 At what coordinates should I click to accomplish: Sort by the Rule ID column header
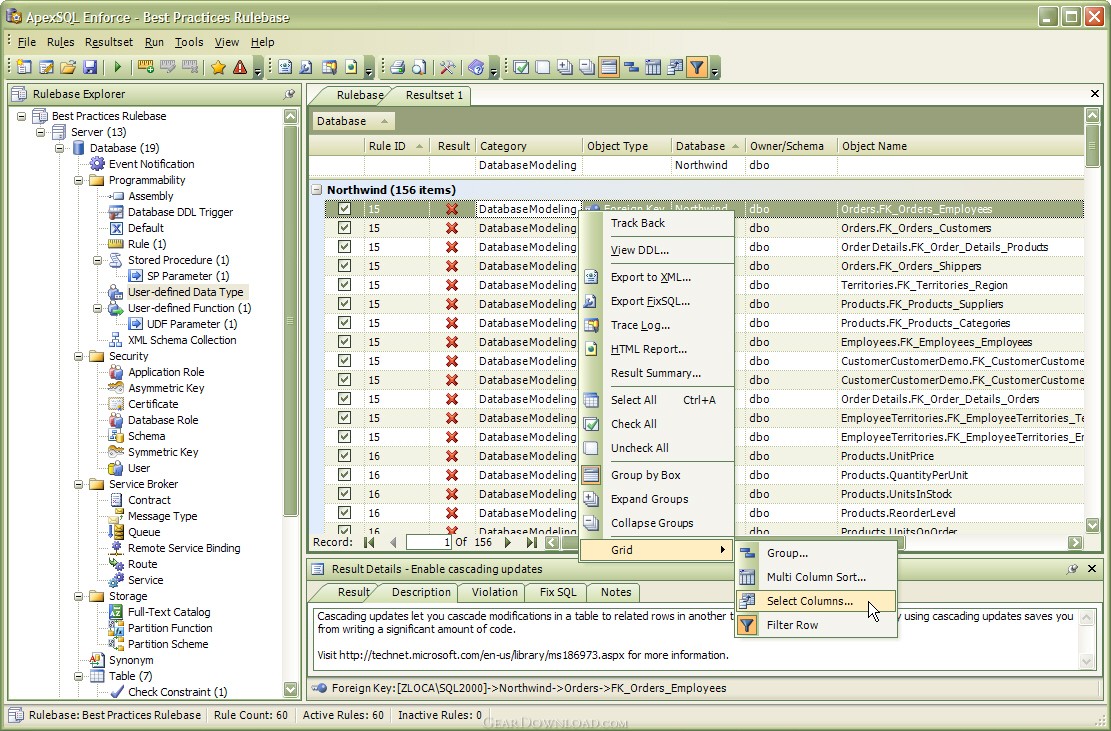(x=396, y=146)
